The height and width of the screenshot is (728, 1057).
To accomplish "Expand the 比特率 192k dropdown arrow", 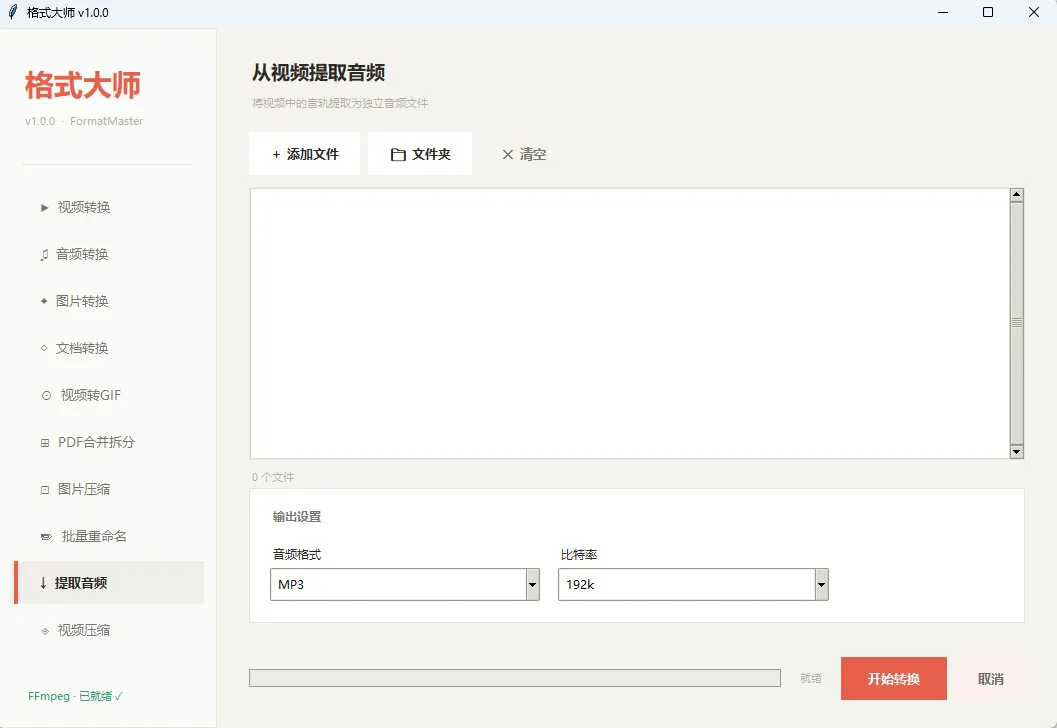I will tap(821, 584).
